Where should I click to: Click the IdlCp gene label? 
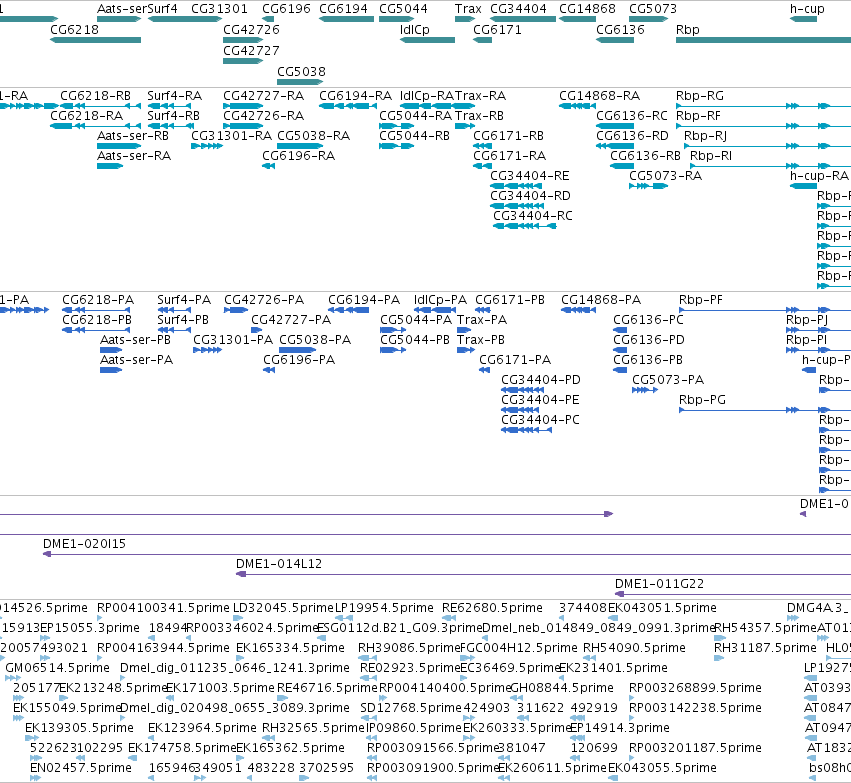(x=415, y=30)
